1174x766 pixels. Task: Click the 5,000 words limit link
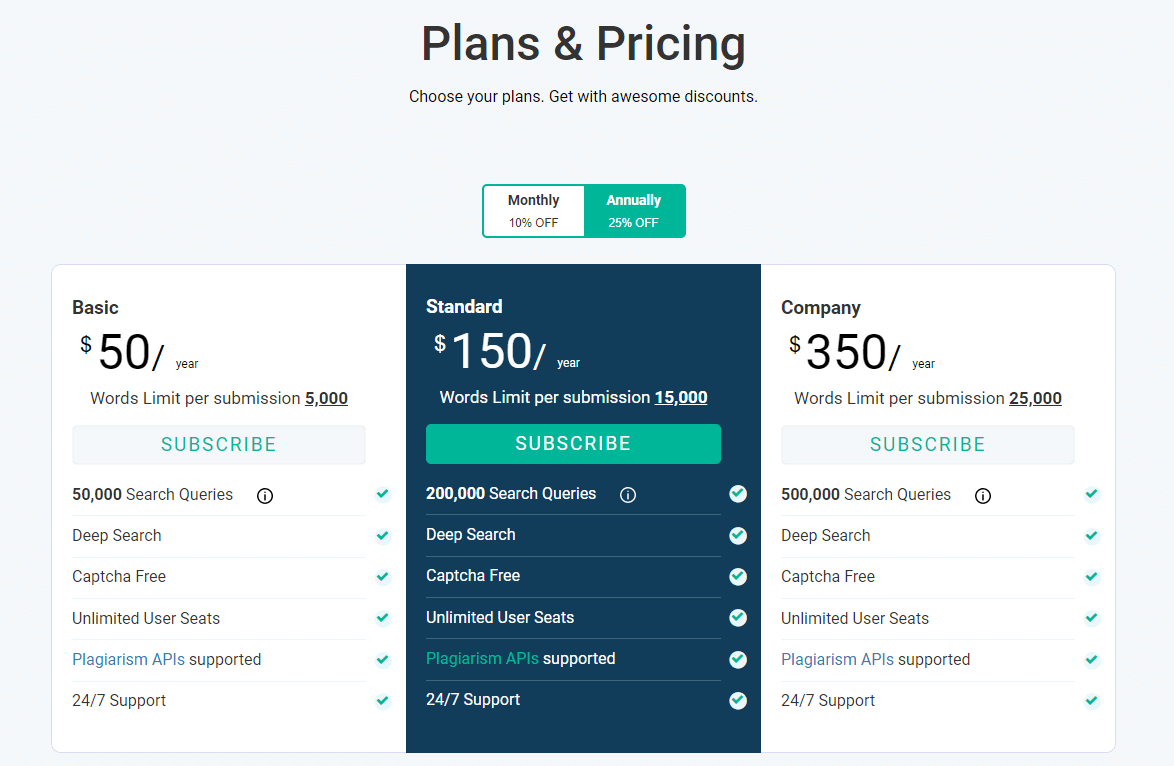click(x=326, y=398)
